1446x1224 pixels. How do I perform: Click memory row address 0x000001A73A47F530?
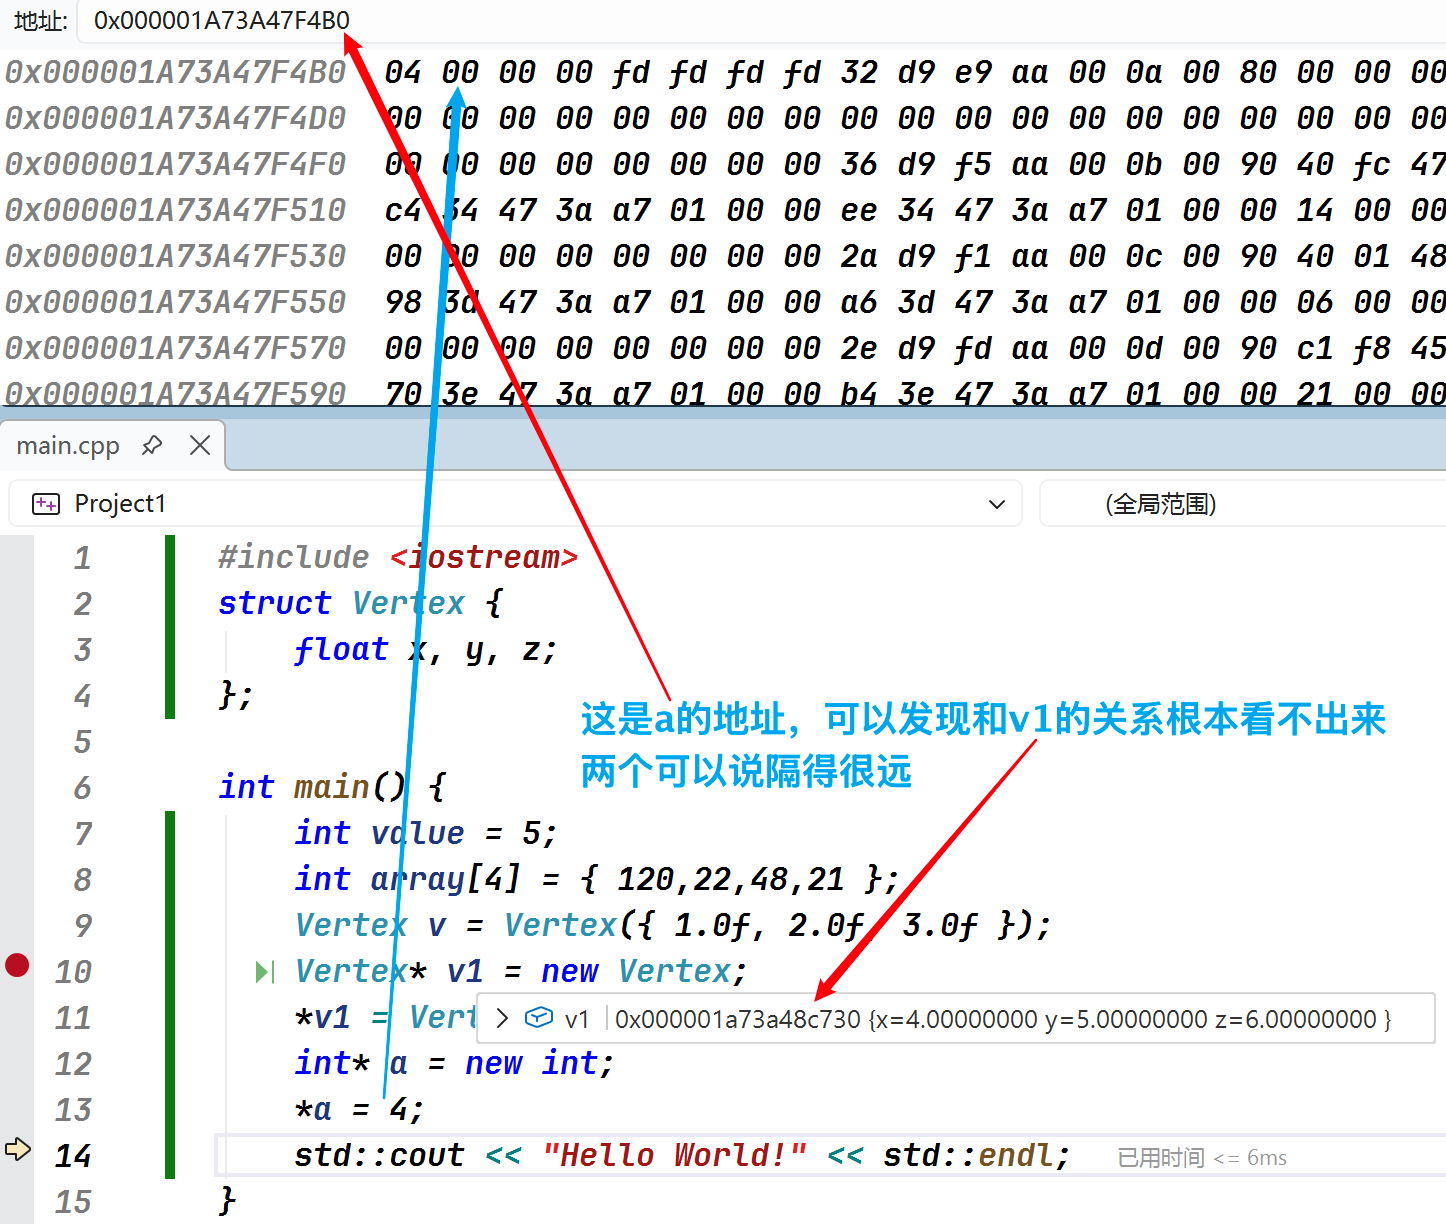(x=175, y=256)
